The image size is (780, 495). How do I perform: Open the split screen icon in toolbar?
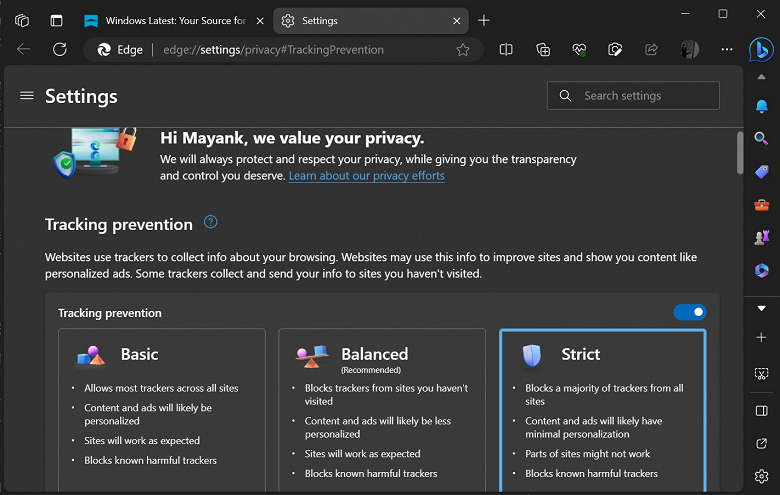pyautogui.click(x=506, y=50)
